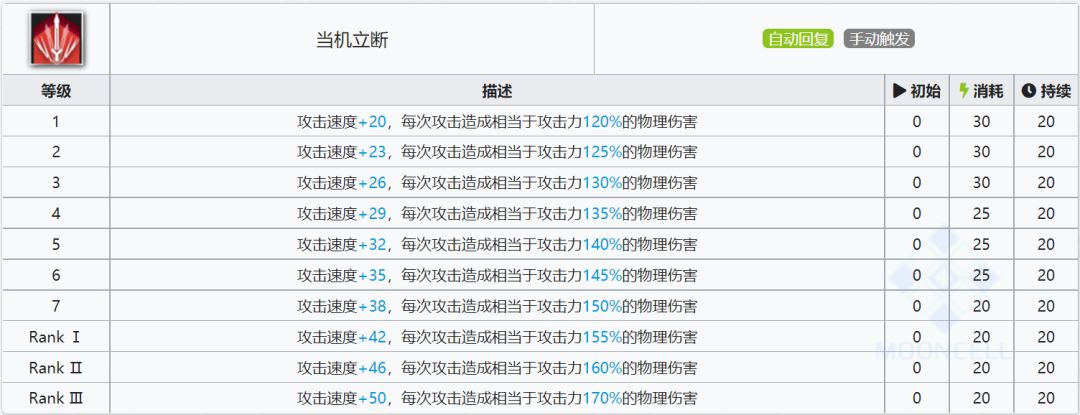The width and height of the screenshot is (1080, 415).
Task: Click the level 7 description row
Action: click(x=497, y=306)
